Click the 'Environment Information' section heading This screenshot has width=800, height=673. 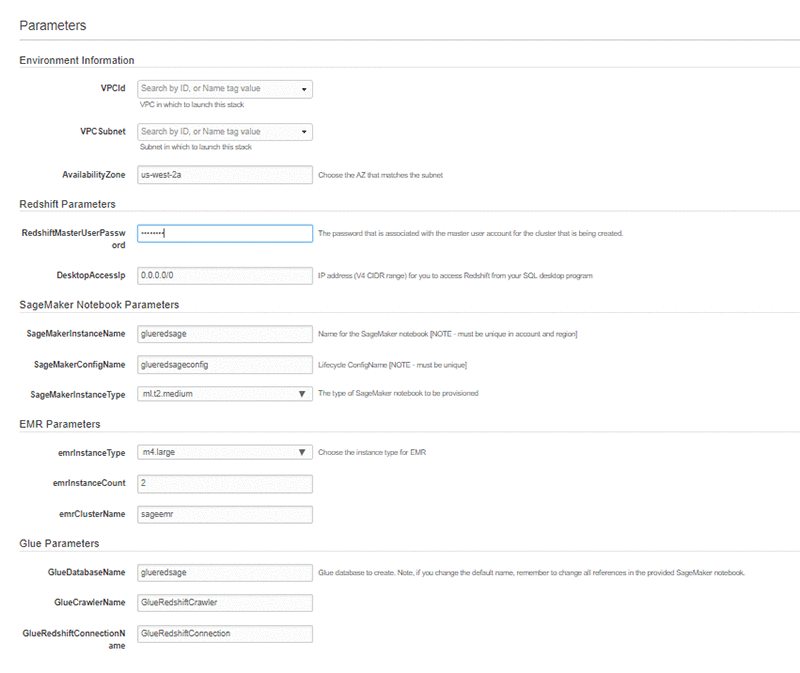tap(77, 60)
